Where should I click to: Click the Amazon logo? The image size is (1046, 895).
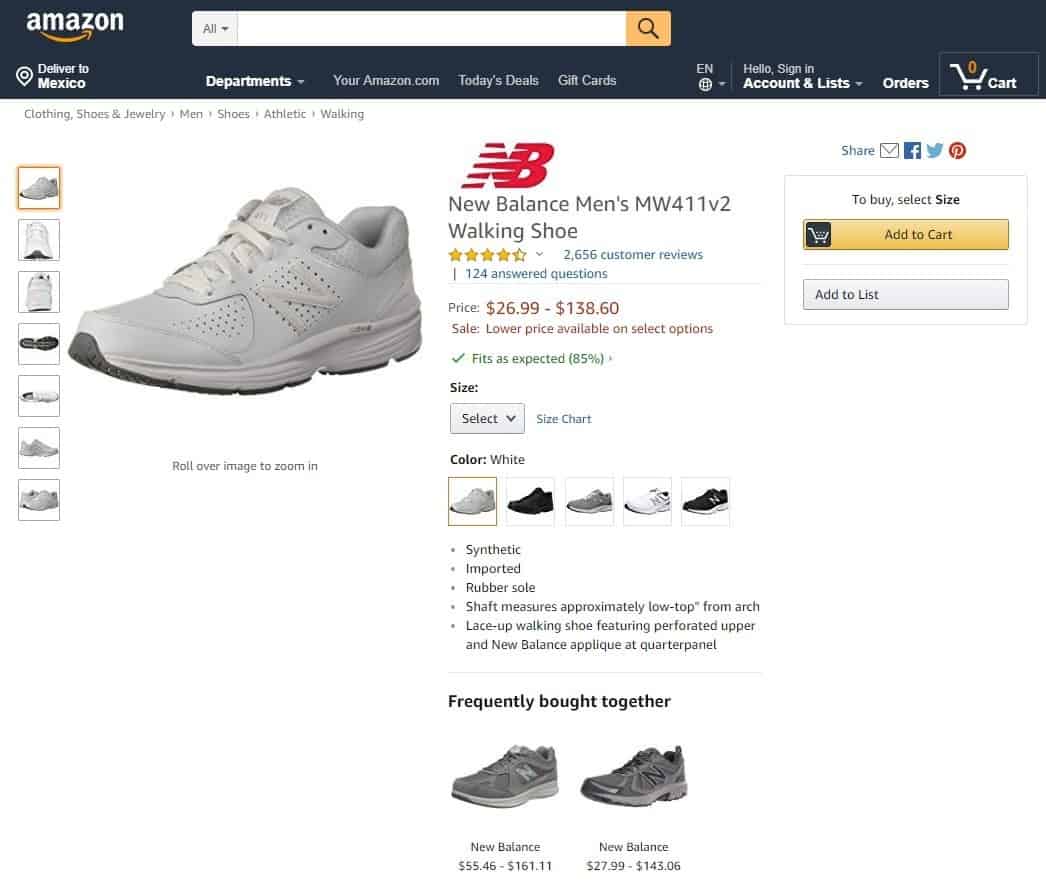tap(75, 26)
